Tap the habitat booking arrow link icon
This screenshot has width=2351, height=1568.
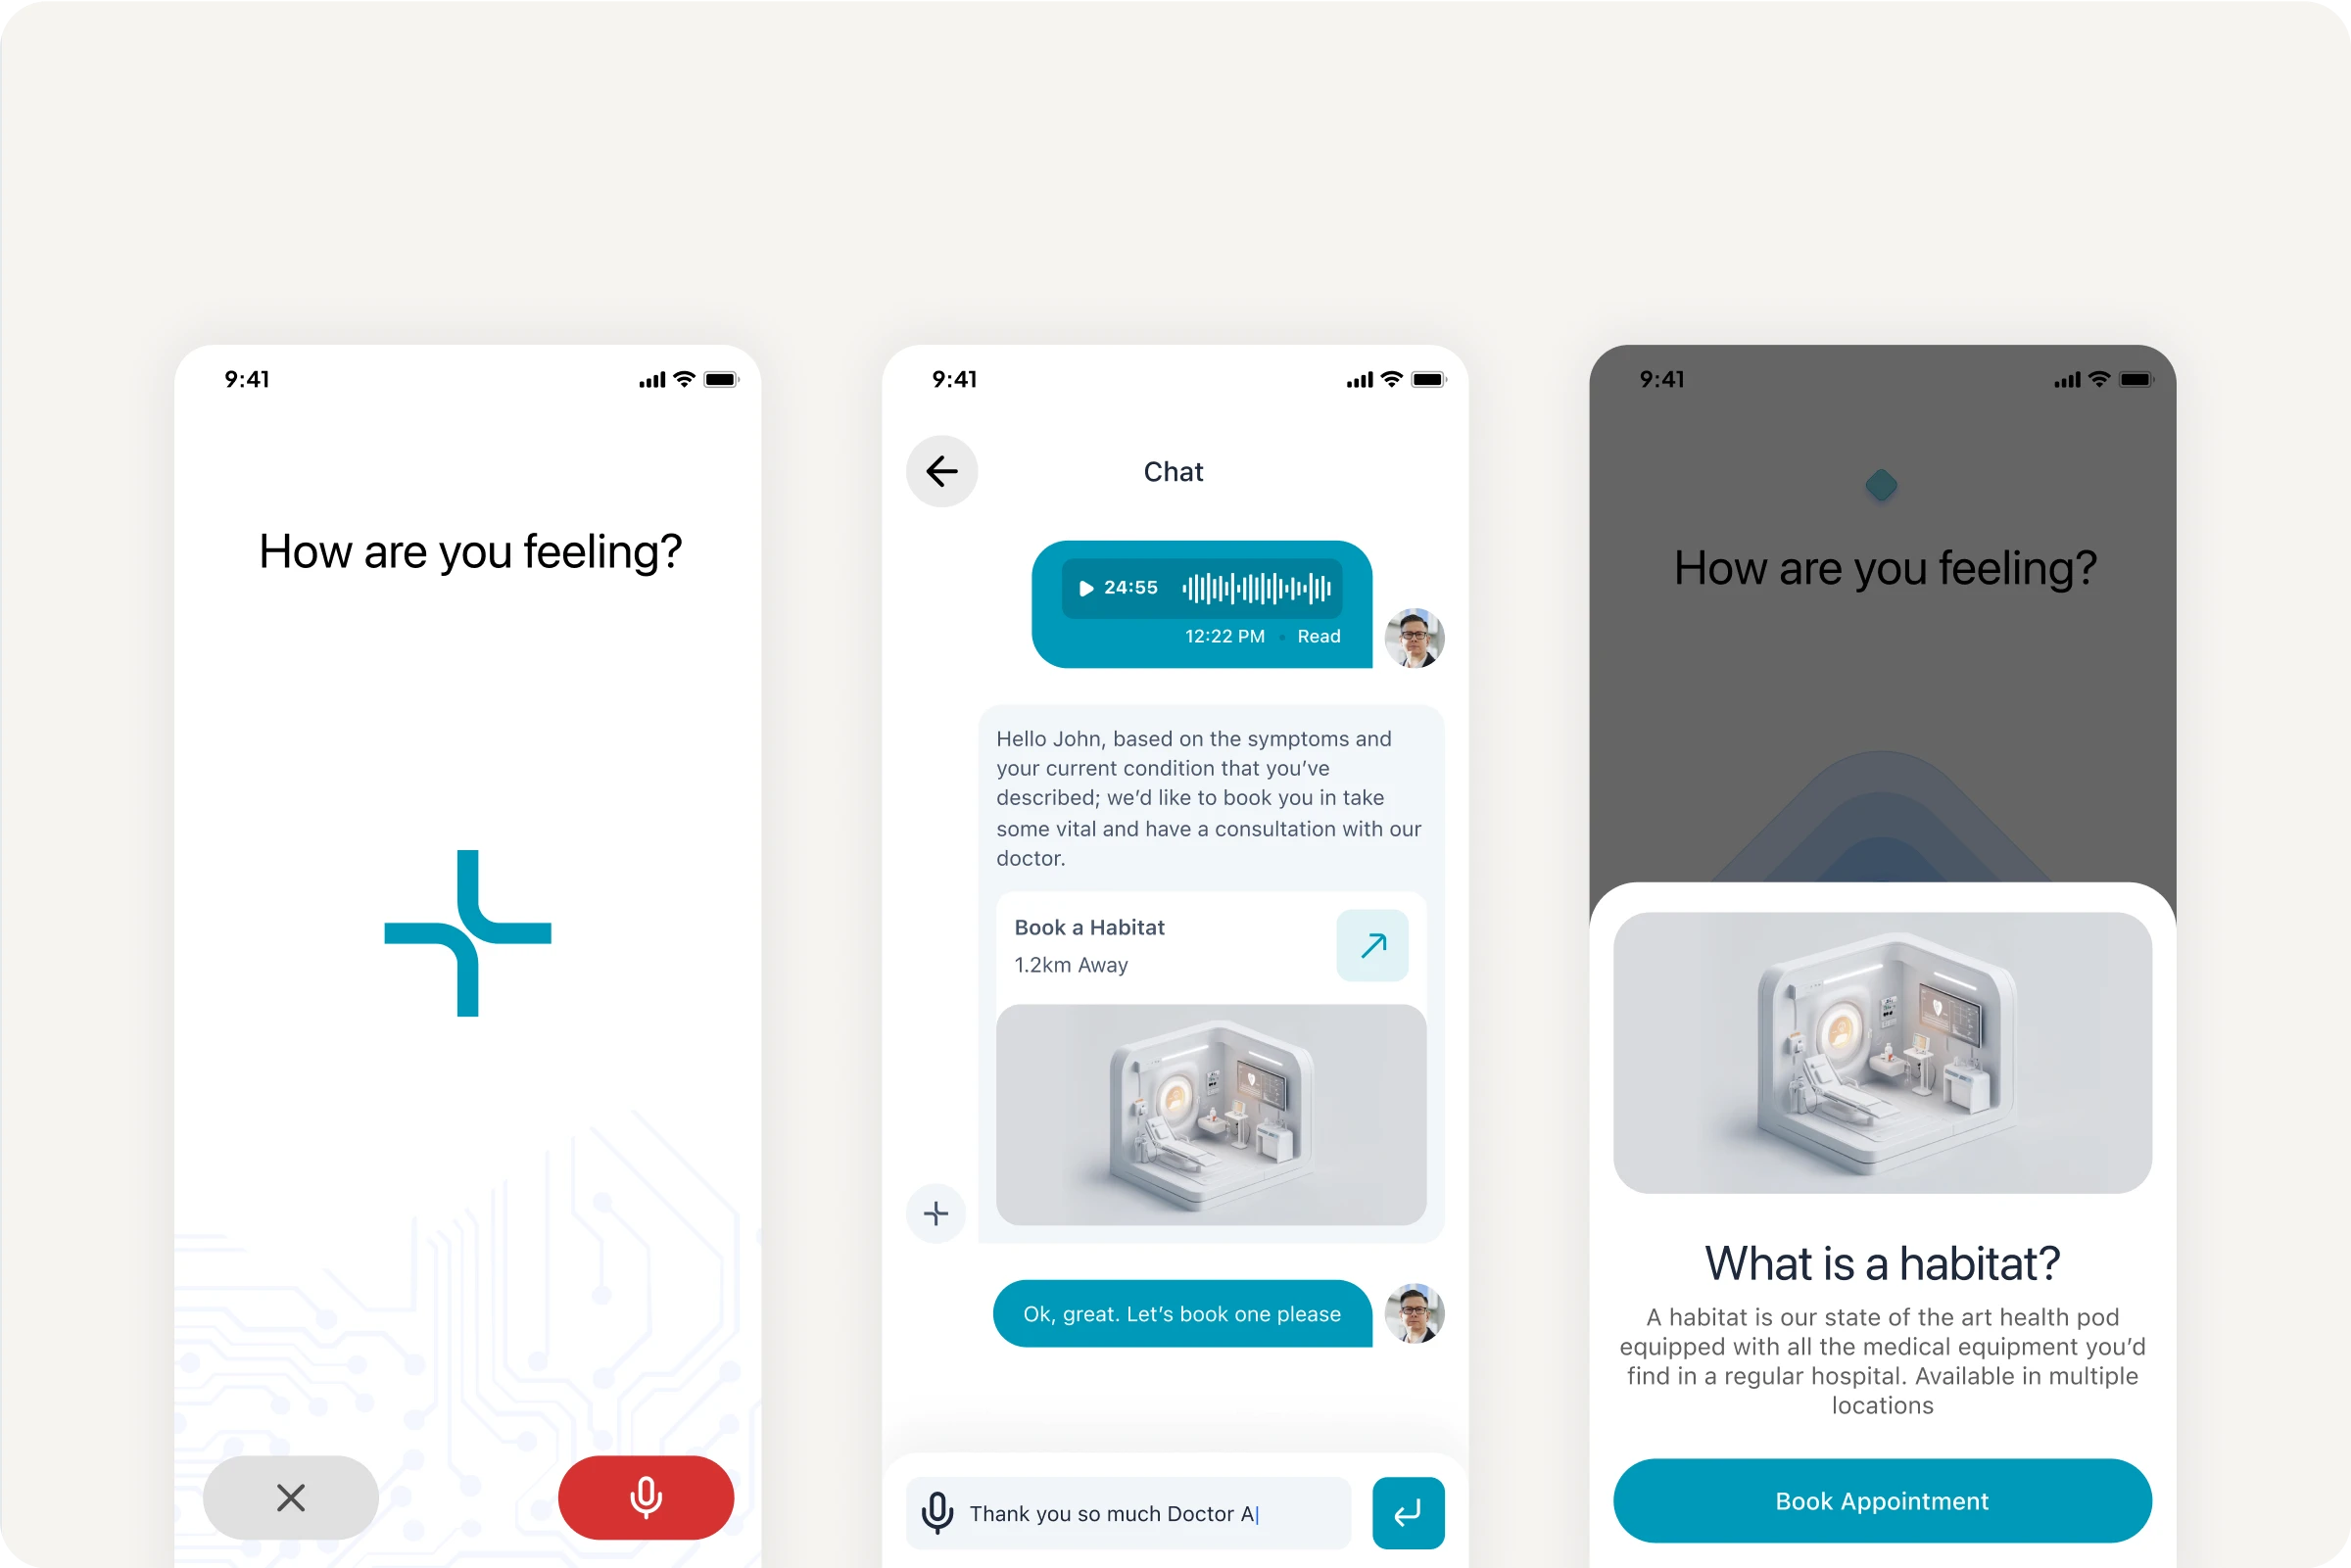1370,945
